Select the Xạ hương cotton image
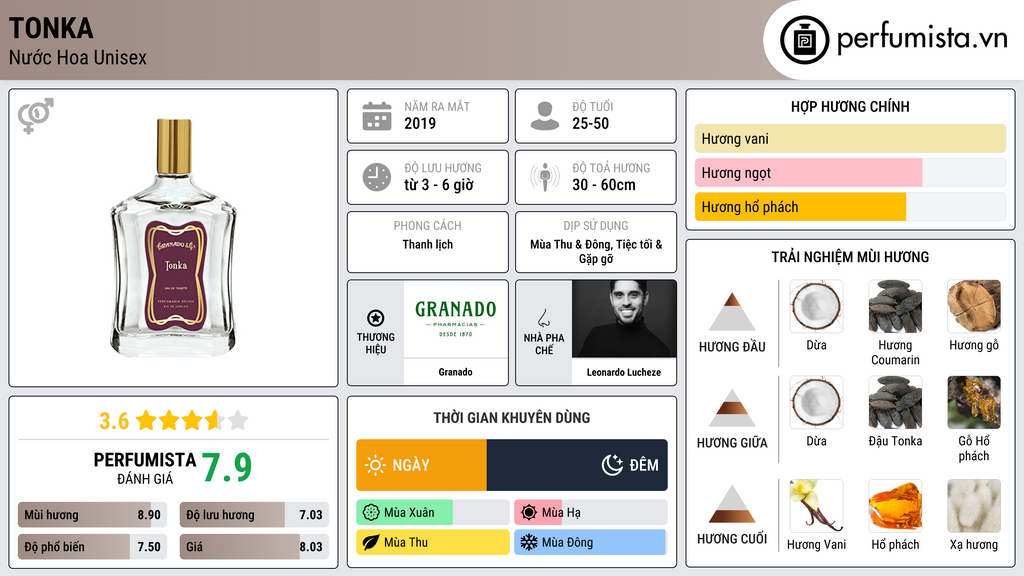This screenshot has width=1024, height=576. 974,505
